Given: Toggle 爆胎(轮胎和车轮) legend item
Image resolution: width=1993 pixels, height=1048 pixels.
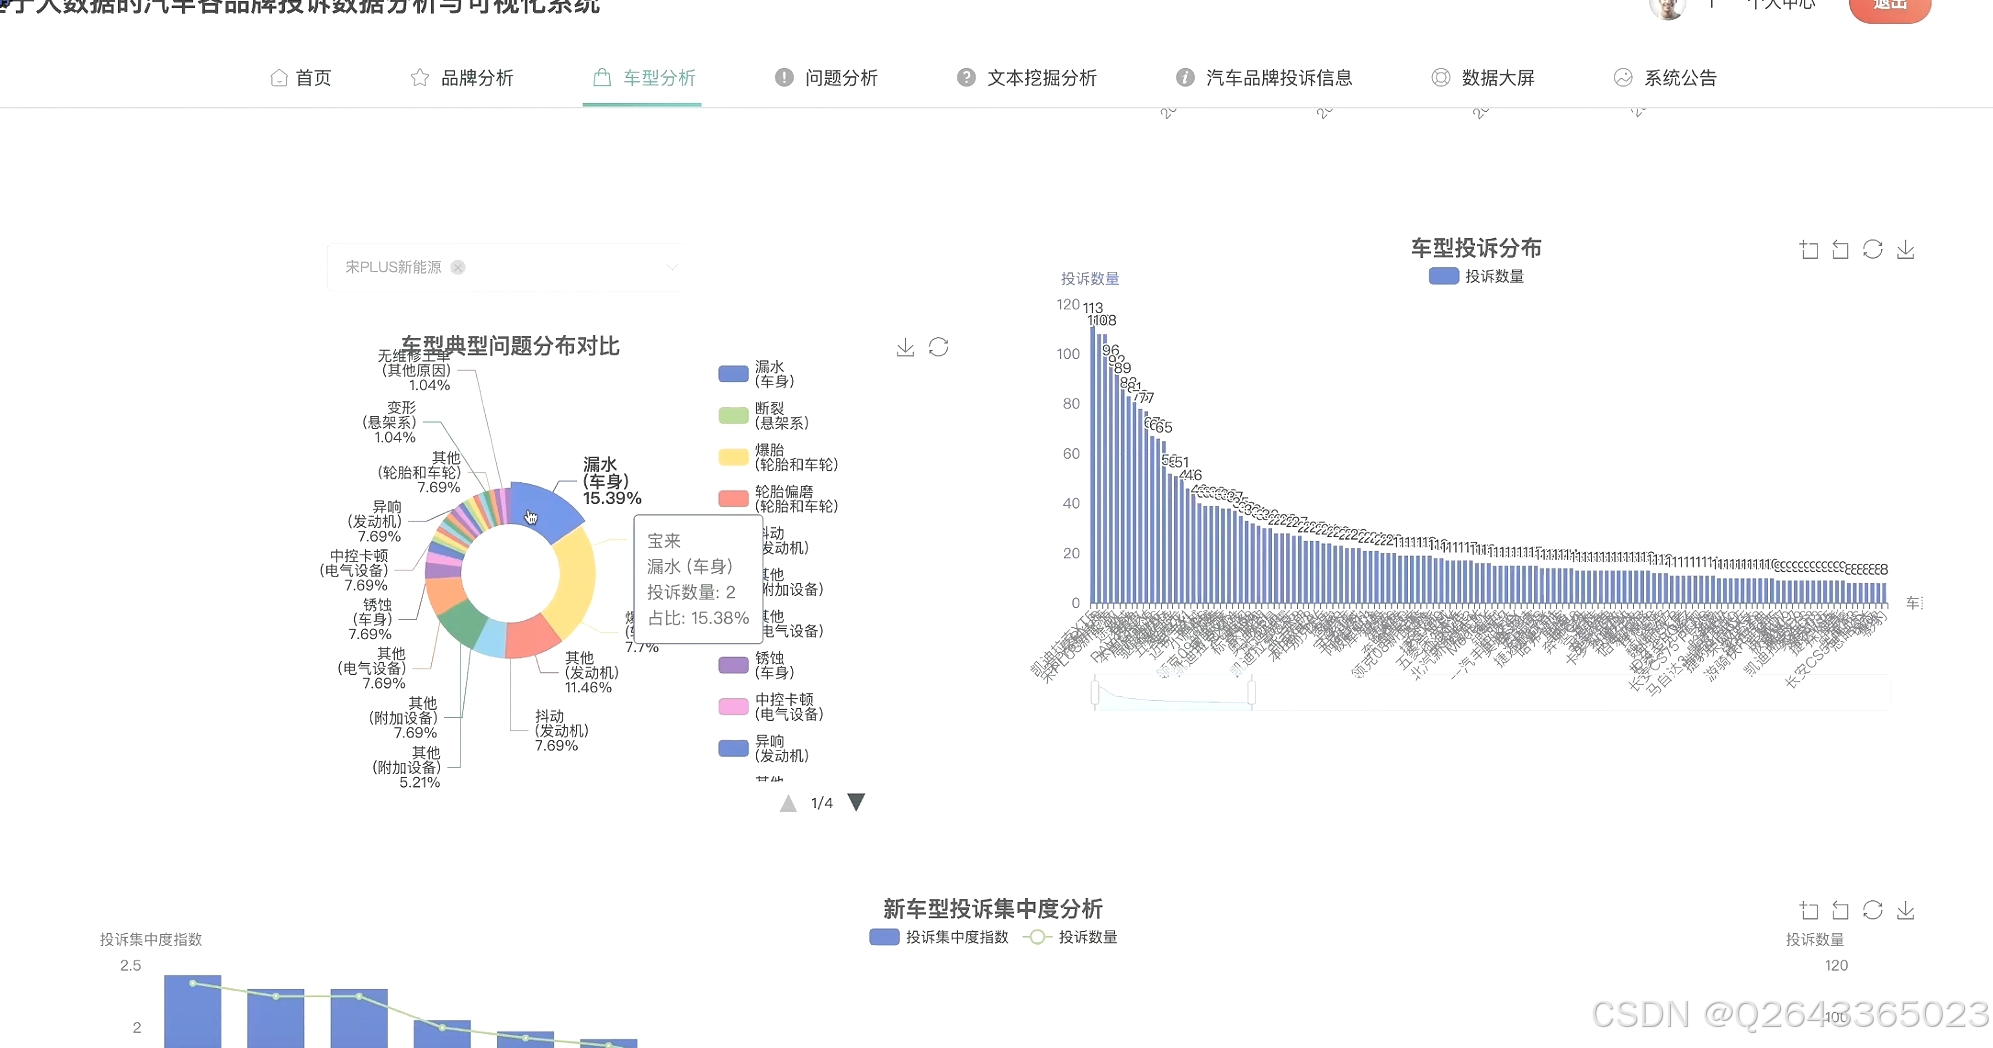Looking at the screenshot, I should click(778, 457).
